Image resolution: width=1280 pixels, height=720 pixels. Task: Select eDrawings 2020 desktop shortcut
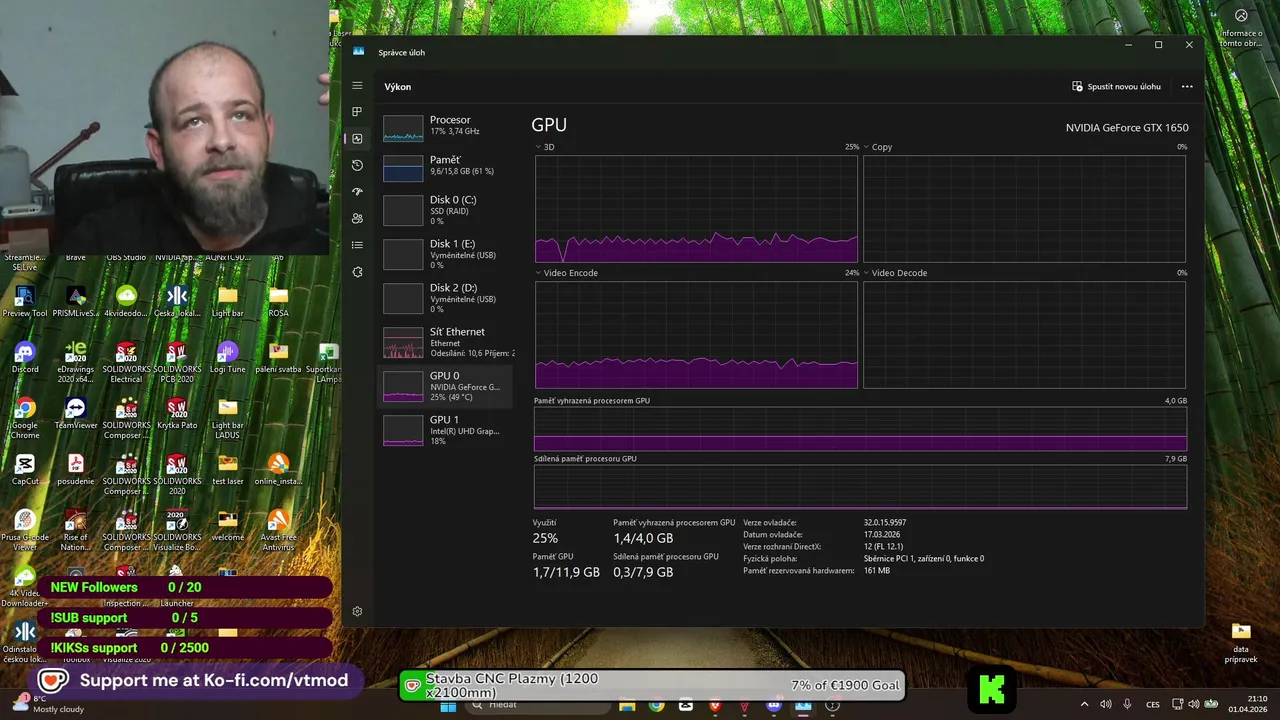[76, 362]
